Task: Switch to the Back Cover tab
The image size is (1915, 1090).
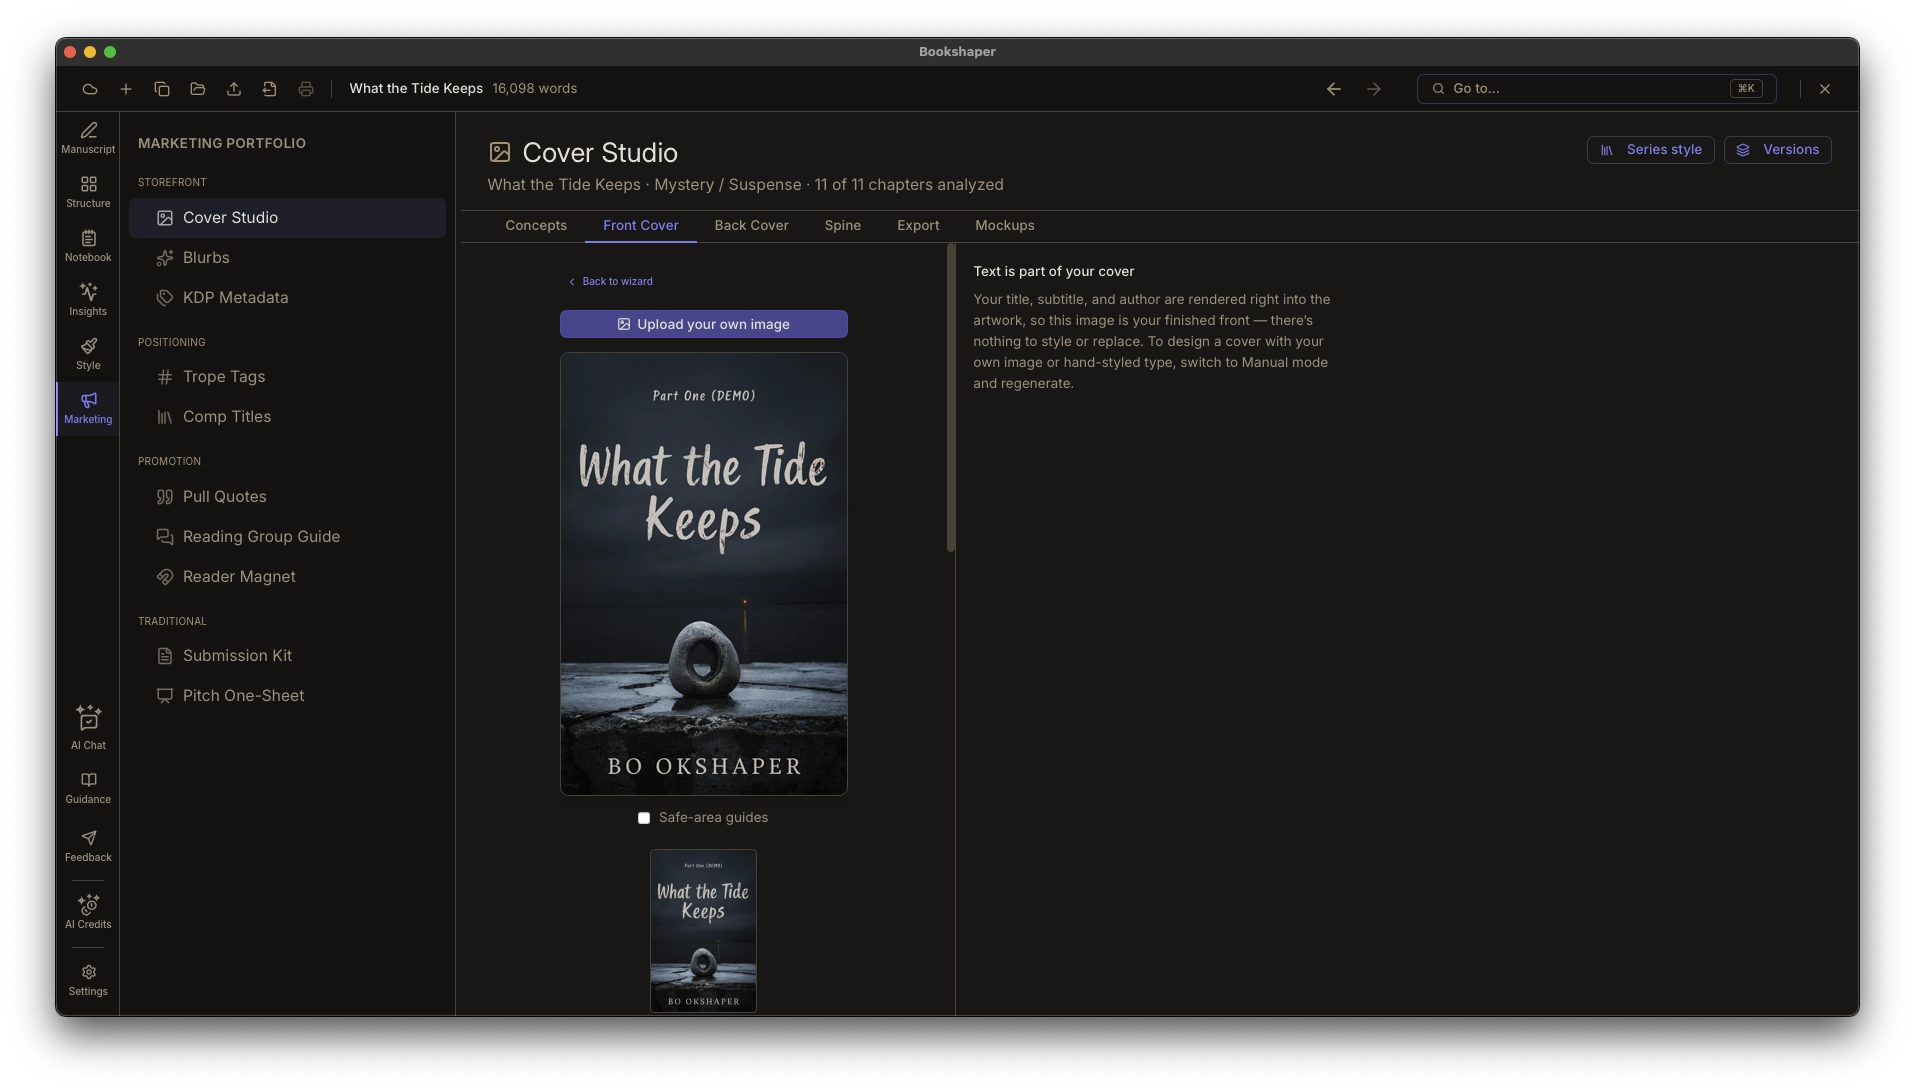Action: [751, 226]
